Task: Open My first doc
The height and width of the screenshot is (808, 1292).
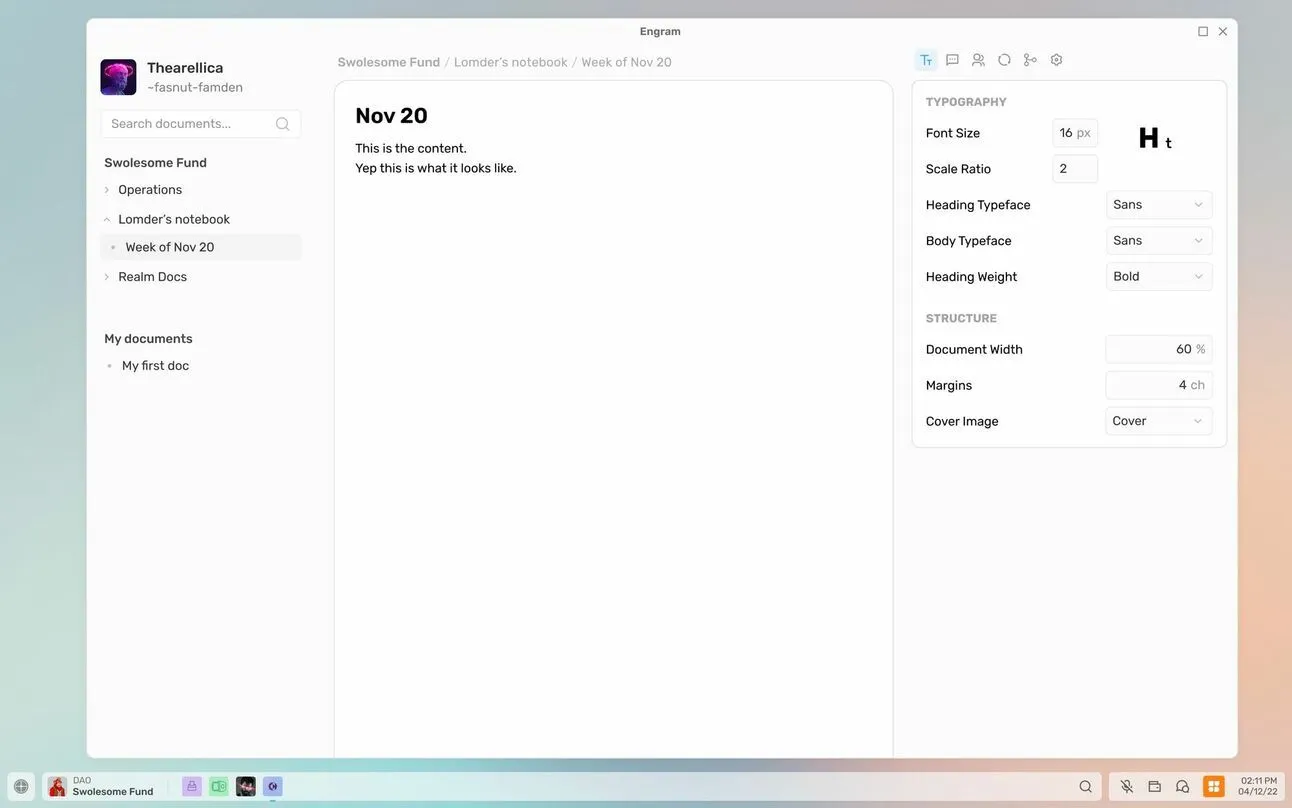Action: [x=155, y=366]
